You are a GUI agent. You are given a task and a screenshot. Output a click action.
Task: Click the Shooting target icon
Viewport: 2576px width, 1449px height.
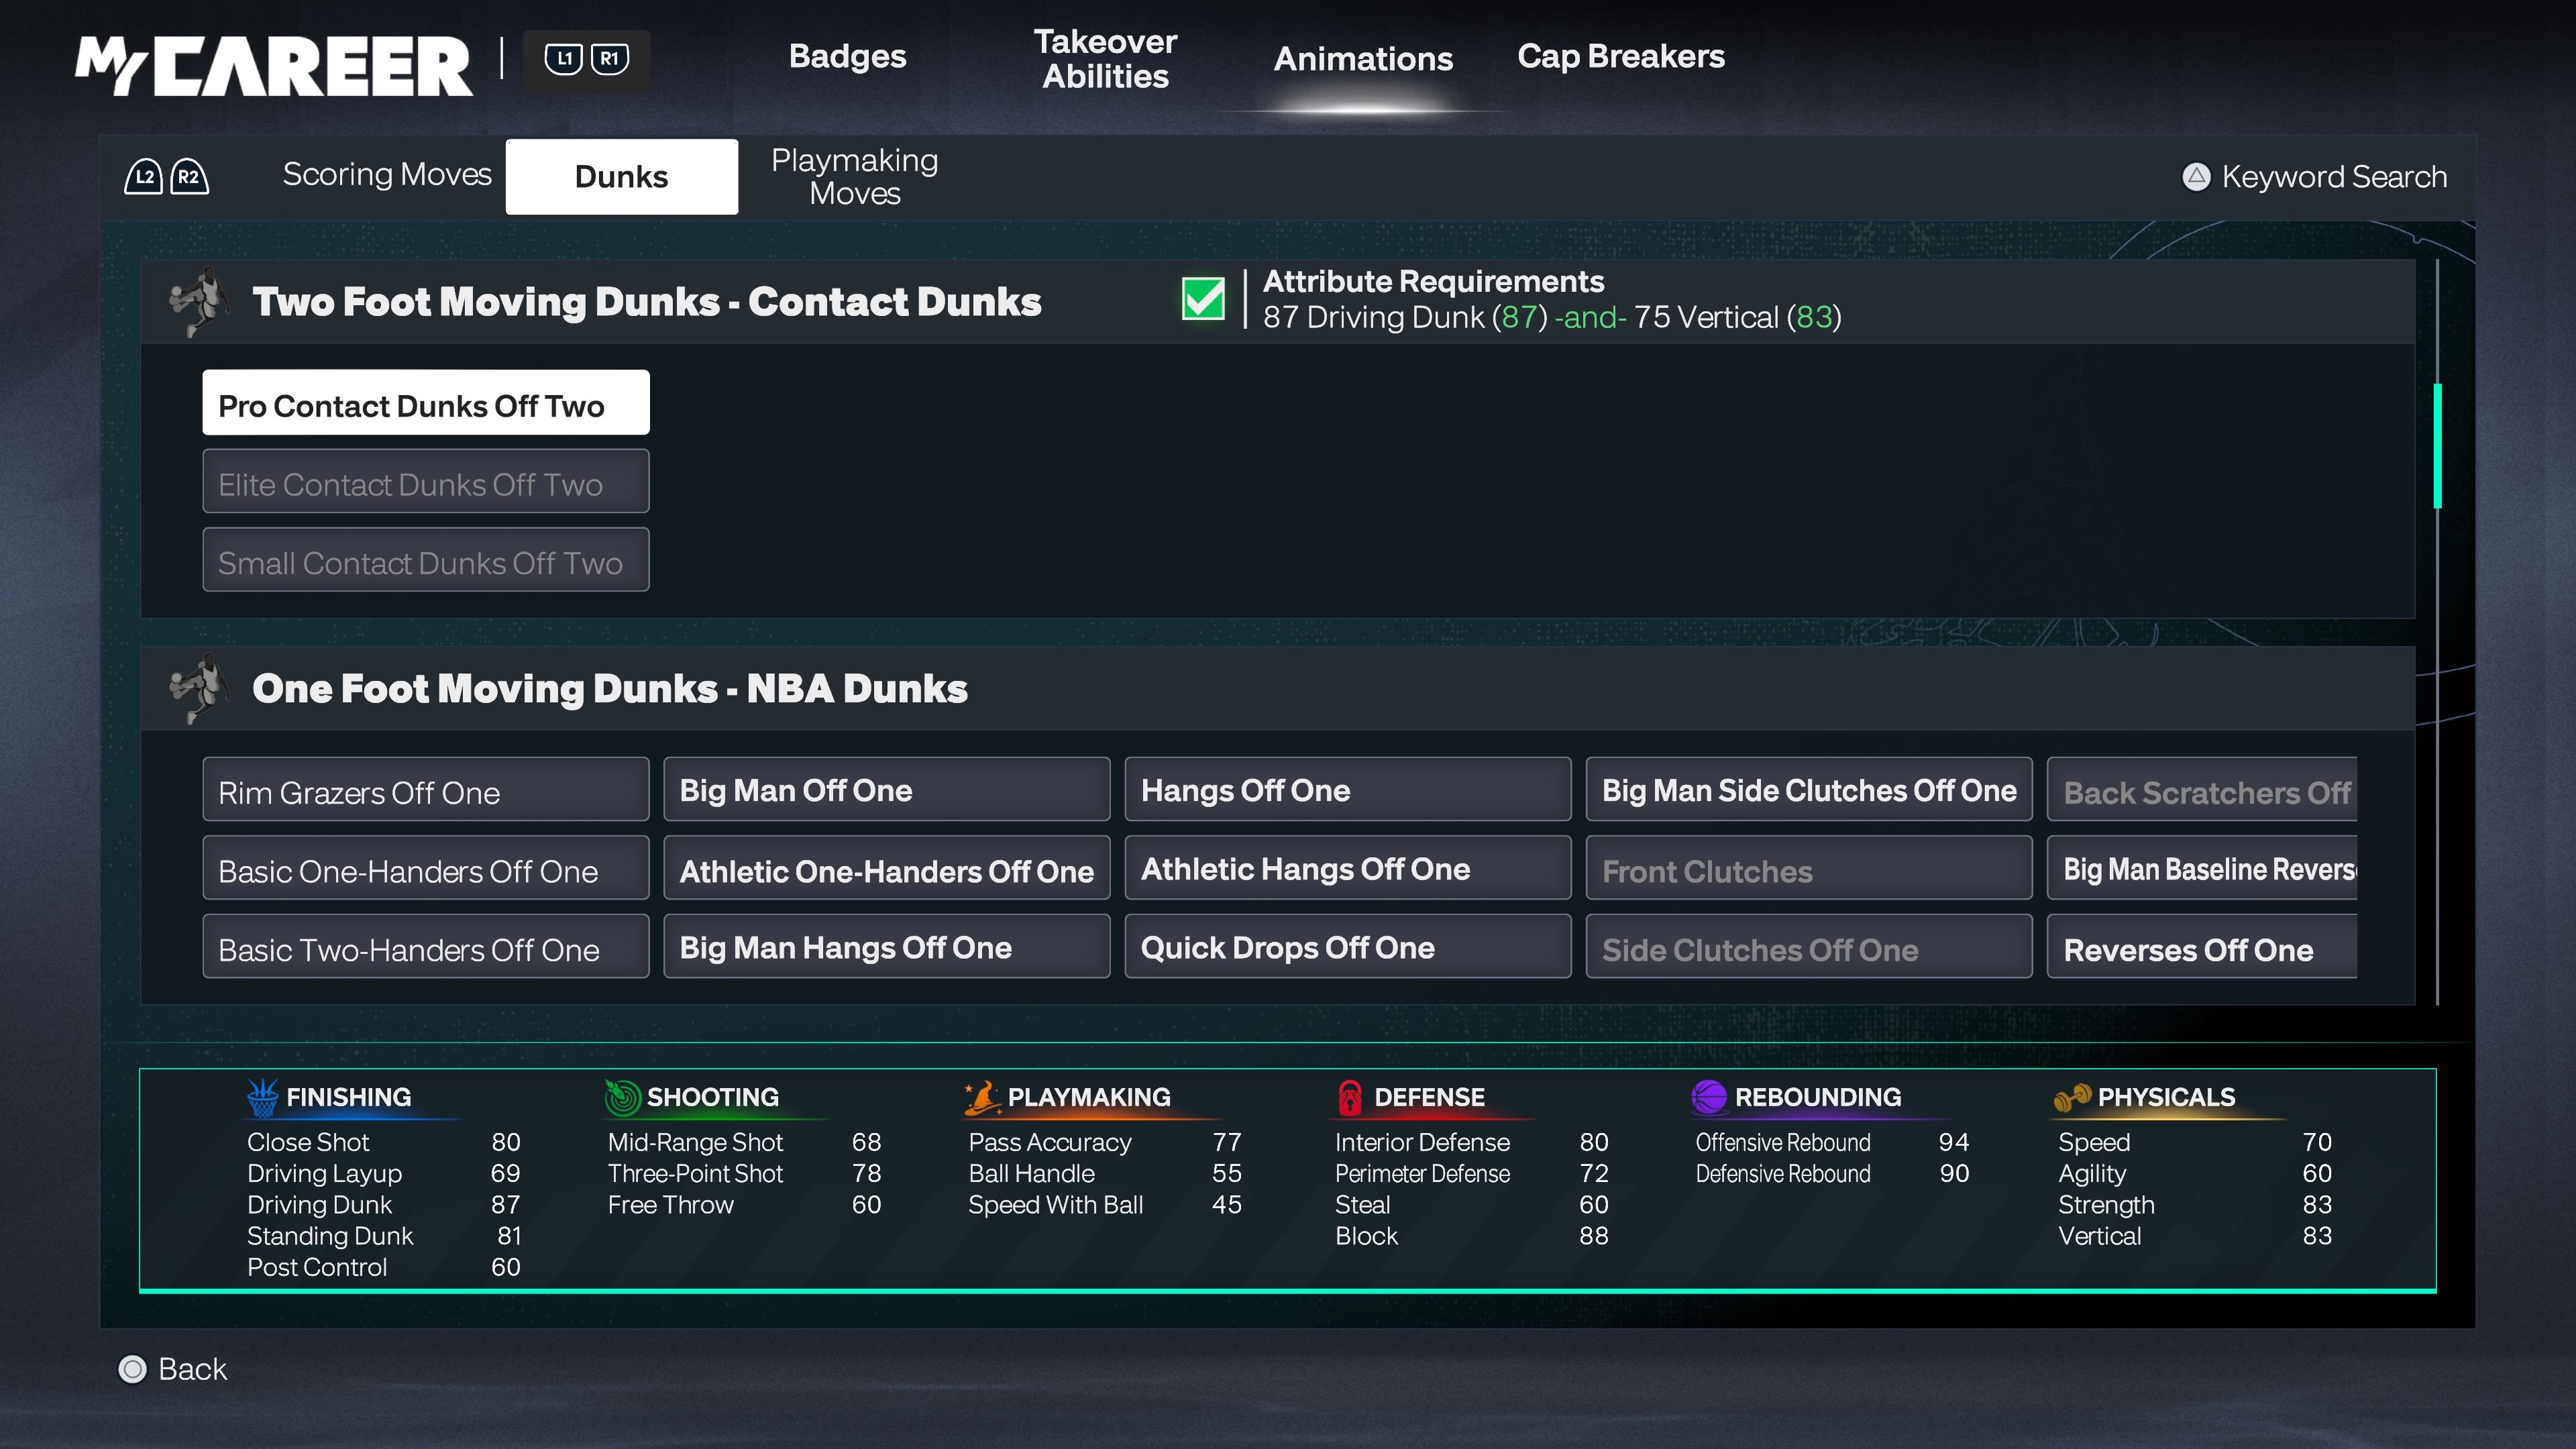coord(622,1097)
